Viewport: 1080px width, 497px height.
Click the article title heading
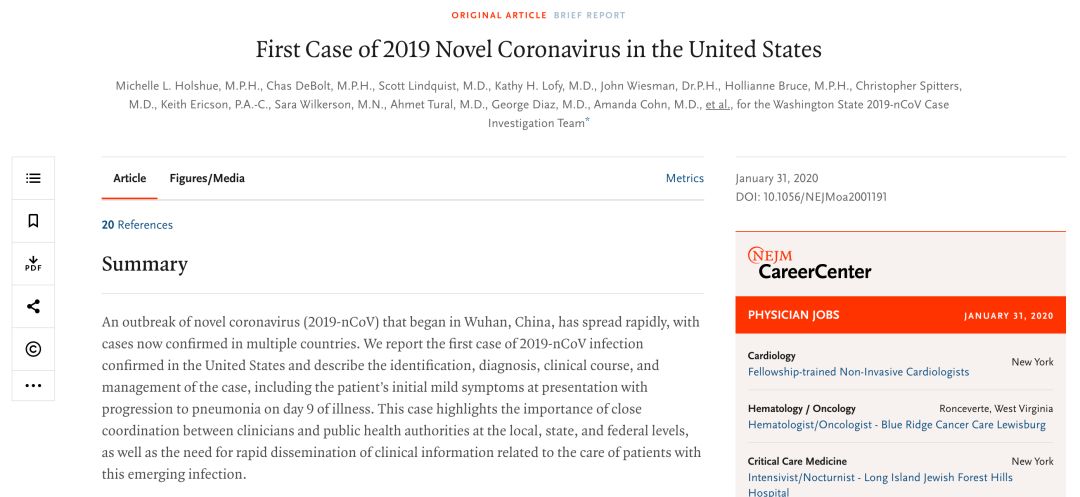coord(538,49)
